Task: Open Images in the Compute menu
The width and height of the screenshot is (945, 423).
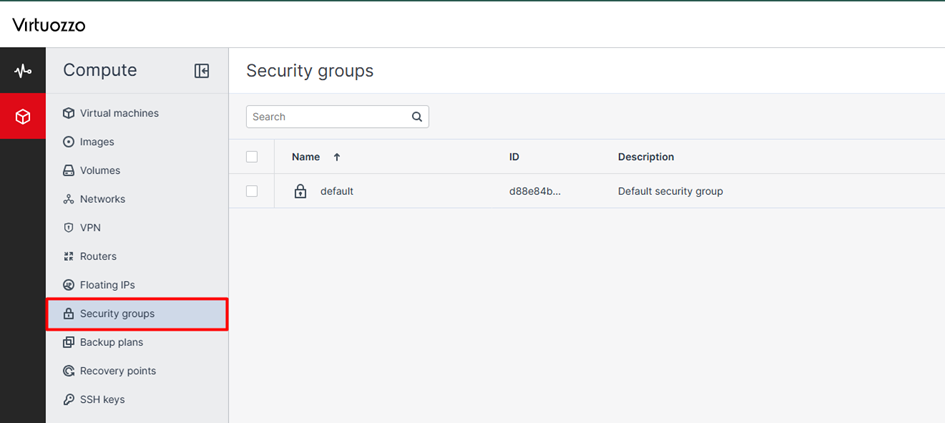Action: pos(97,142)
